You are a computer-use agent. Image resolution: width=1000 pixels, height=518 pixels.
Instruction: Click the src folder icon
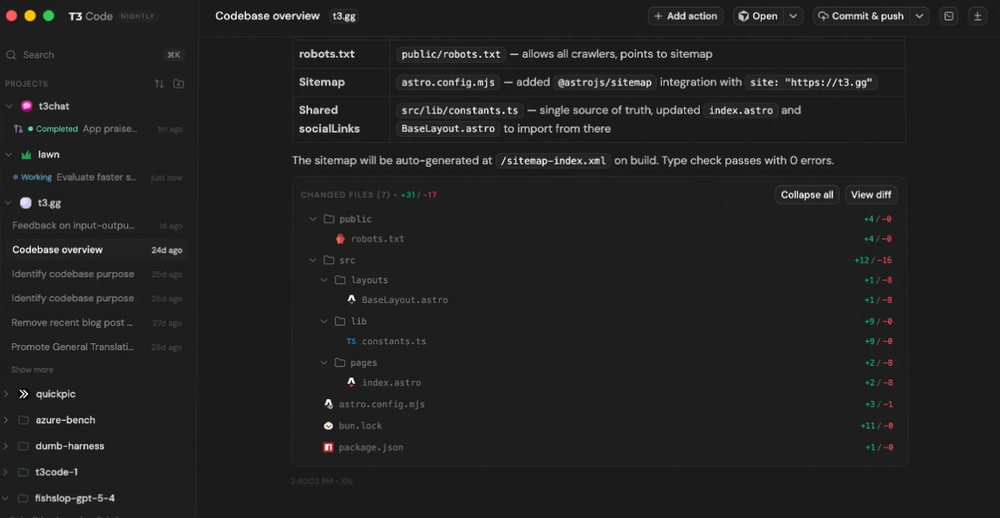[x=328, y=260]
